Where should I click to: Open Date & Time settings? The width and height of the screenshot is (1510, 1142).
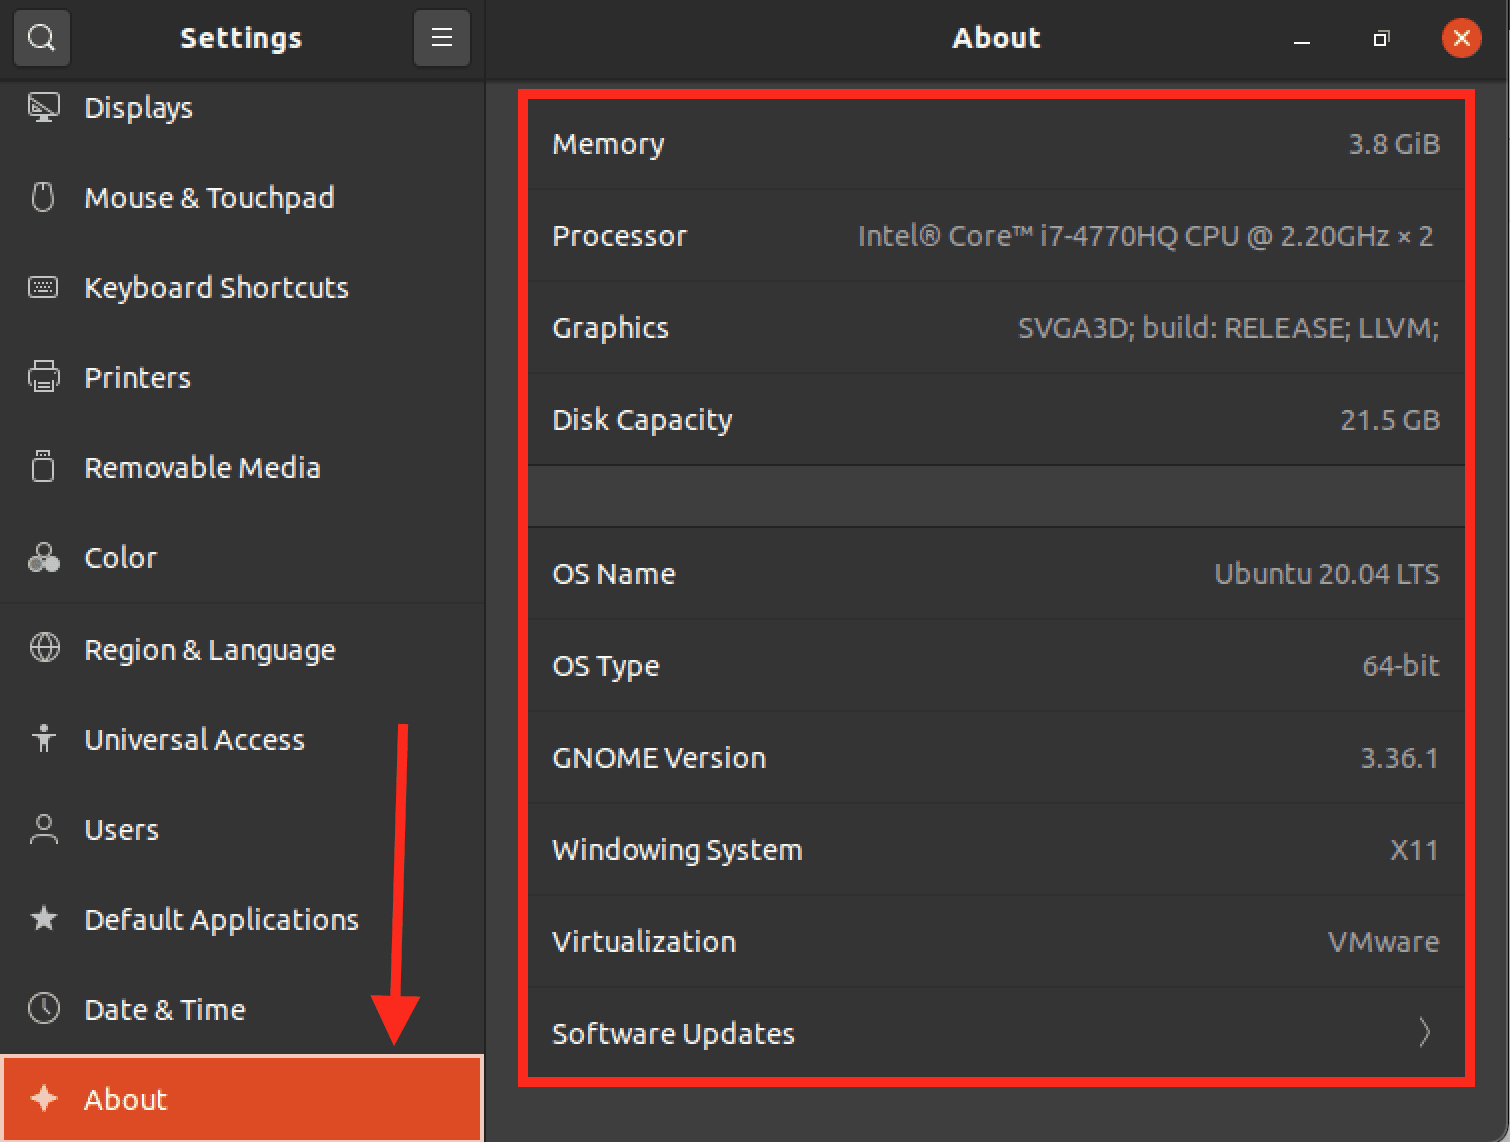(242, 1009)
